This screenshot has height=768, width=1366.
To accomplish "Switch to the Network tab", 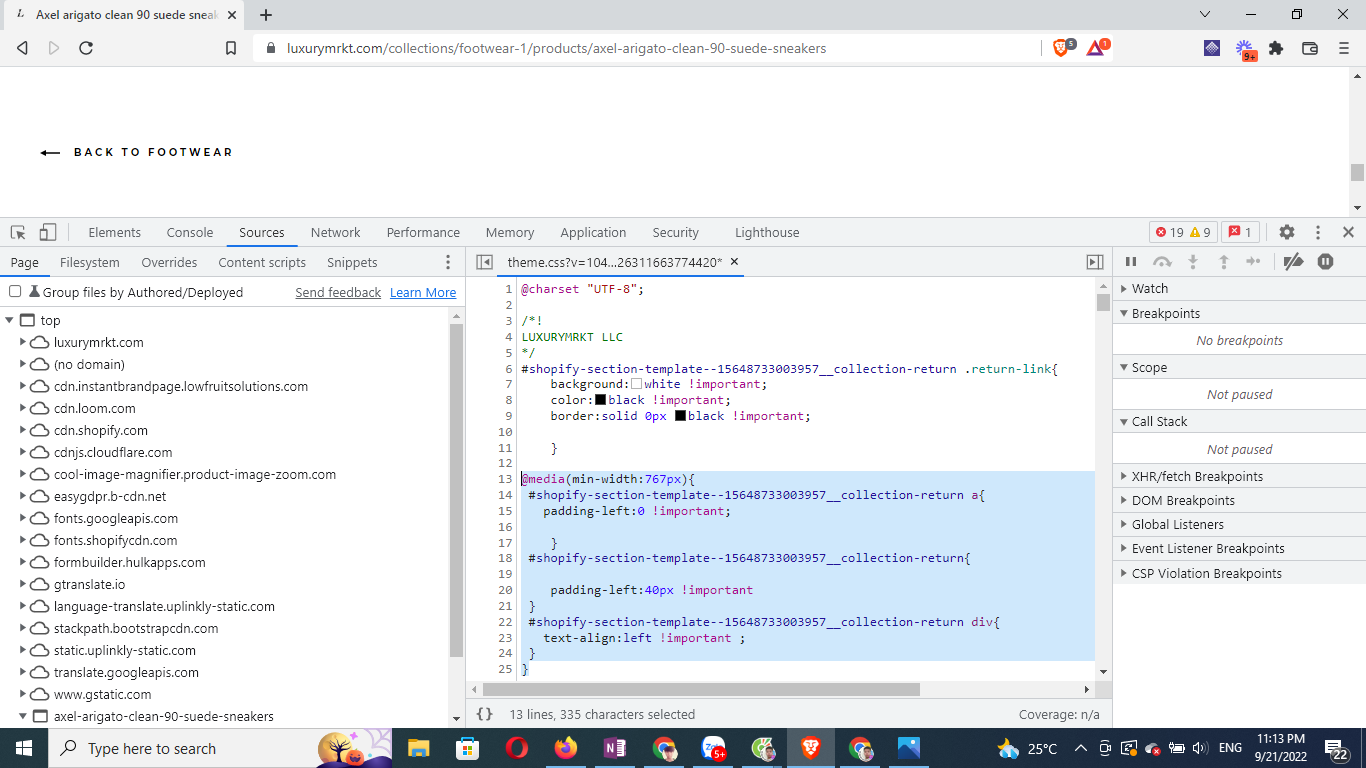I will (x=335, y=232).
